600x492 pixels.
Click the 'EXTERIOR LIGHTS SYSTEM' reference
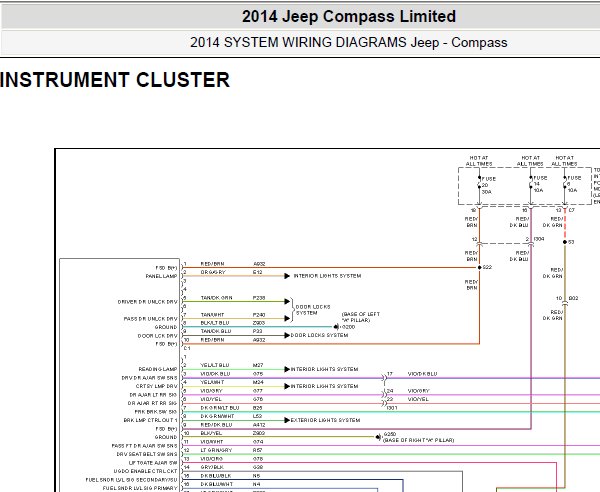(x=325, y=420)
